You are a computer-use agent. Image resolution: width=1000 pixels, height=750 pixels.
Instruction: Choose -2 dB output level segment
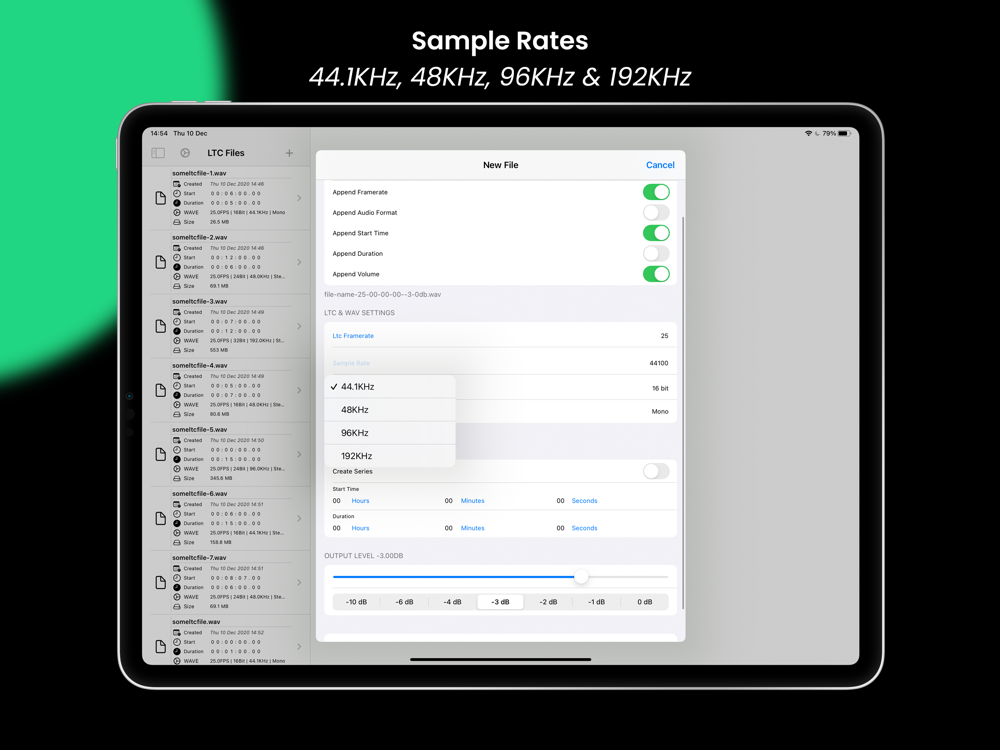coord(548,602)
